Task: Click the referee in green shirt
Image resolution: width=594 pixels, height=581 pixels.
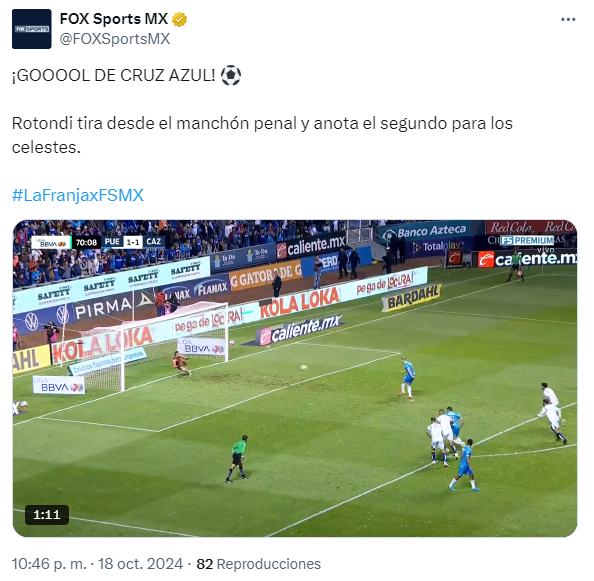Action: pyautogui.click(x=238, y=458)
